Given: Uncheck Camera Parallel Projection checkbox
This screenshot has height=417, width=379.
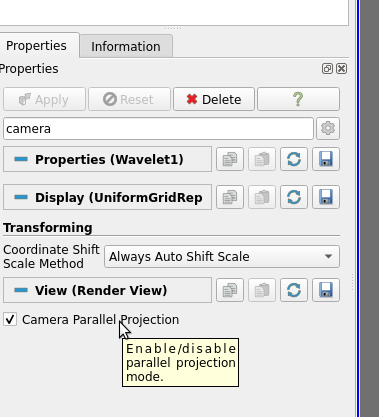Looking at the screenshot, I should point(10,319).
